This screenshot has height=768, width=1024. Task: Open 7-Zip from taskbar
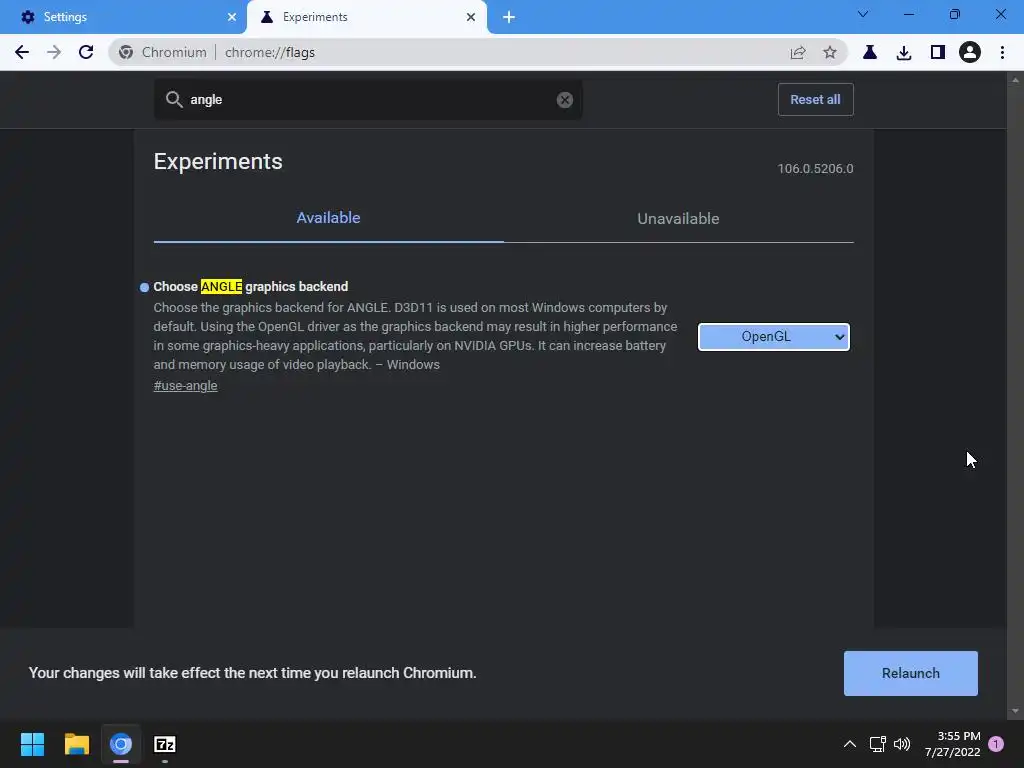pyautogui.click(x=165, y=744)
